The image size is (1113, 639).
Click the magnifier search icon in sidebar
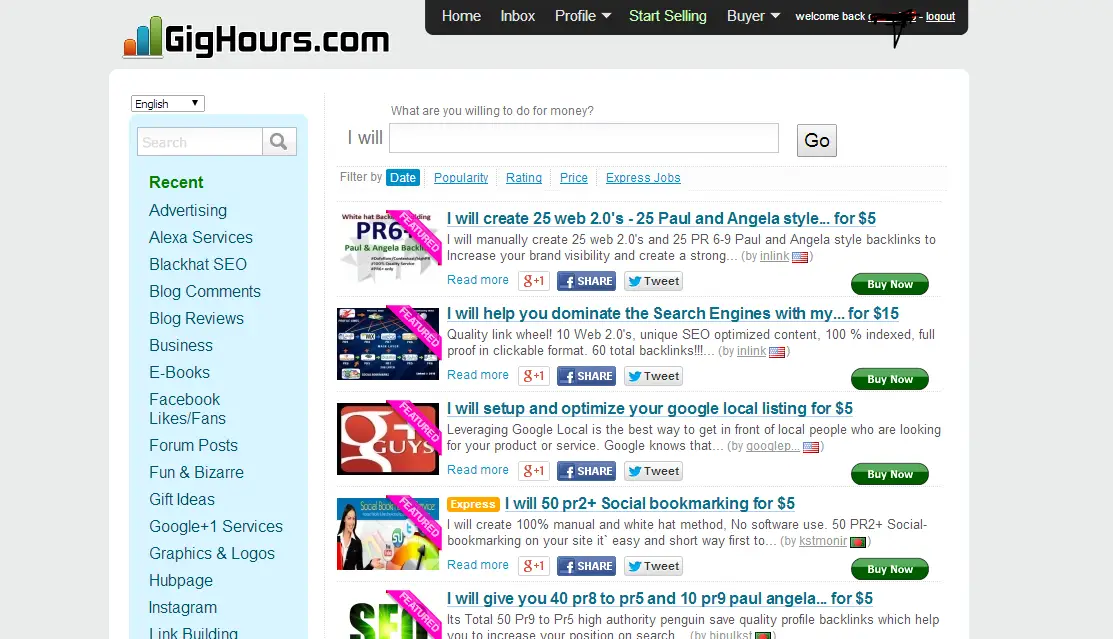click(279, 142)
